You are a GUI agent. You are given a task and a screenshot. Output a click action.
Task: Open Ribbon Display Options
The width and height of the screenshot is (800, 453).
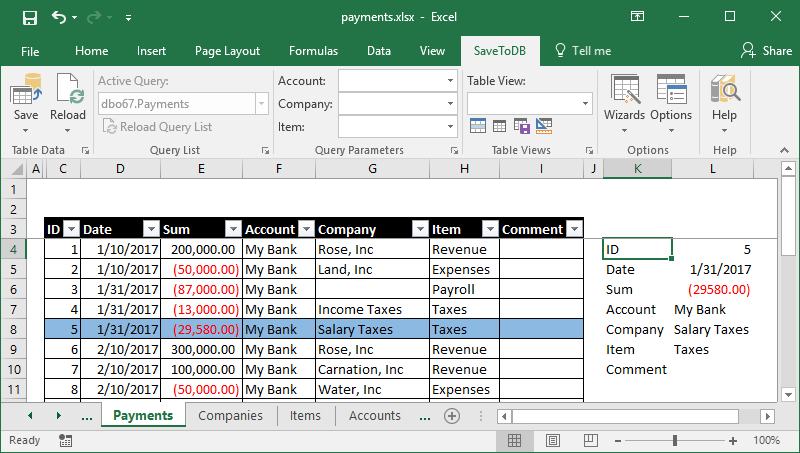tap(637, 17)
